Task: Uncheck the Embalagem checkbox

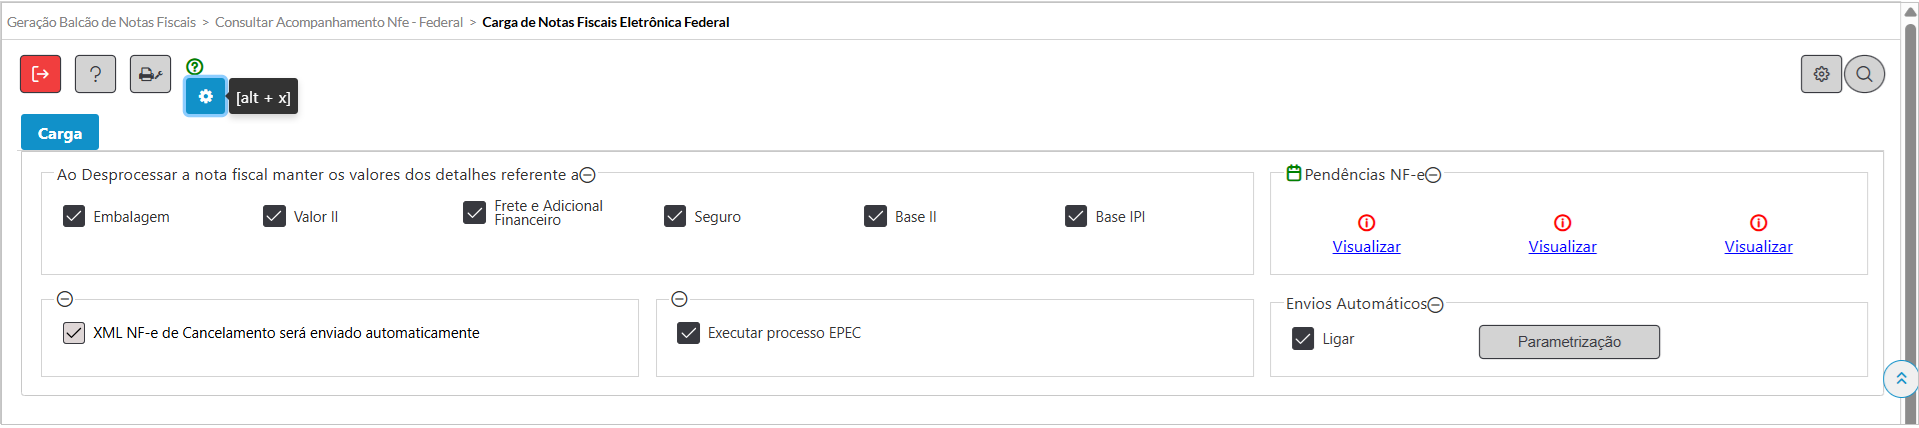Action: click(74, 216)
